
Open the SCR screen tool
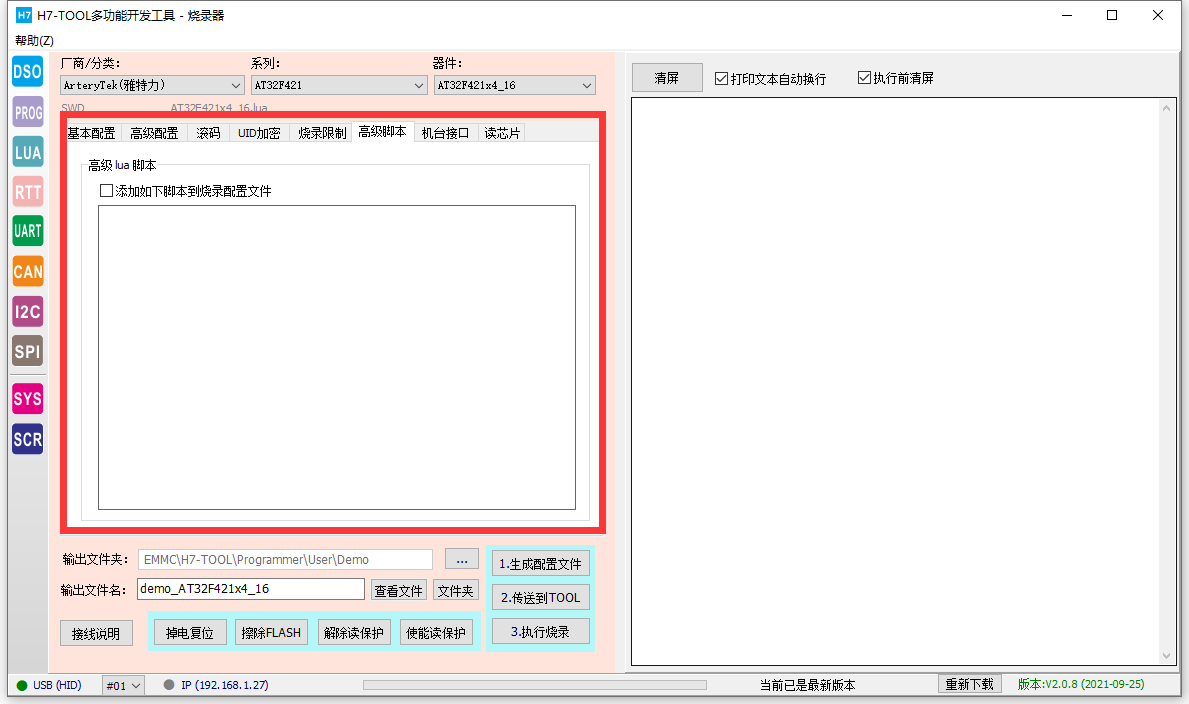point(27,439)
